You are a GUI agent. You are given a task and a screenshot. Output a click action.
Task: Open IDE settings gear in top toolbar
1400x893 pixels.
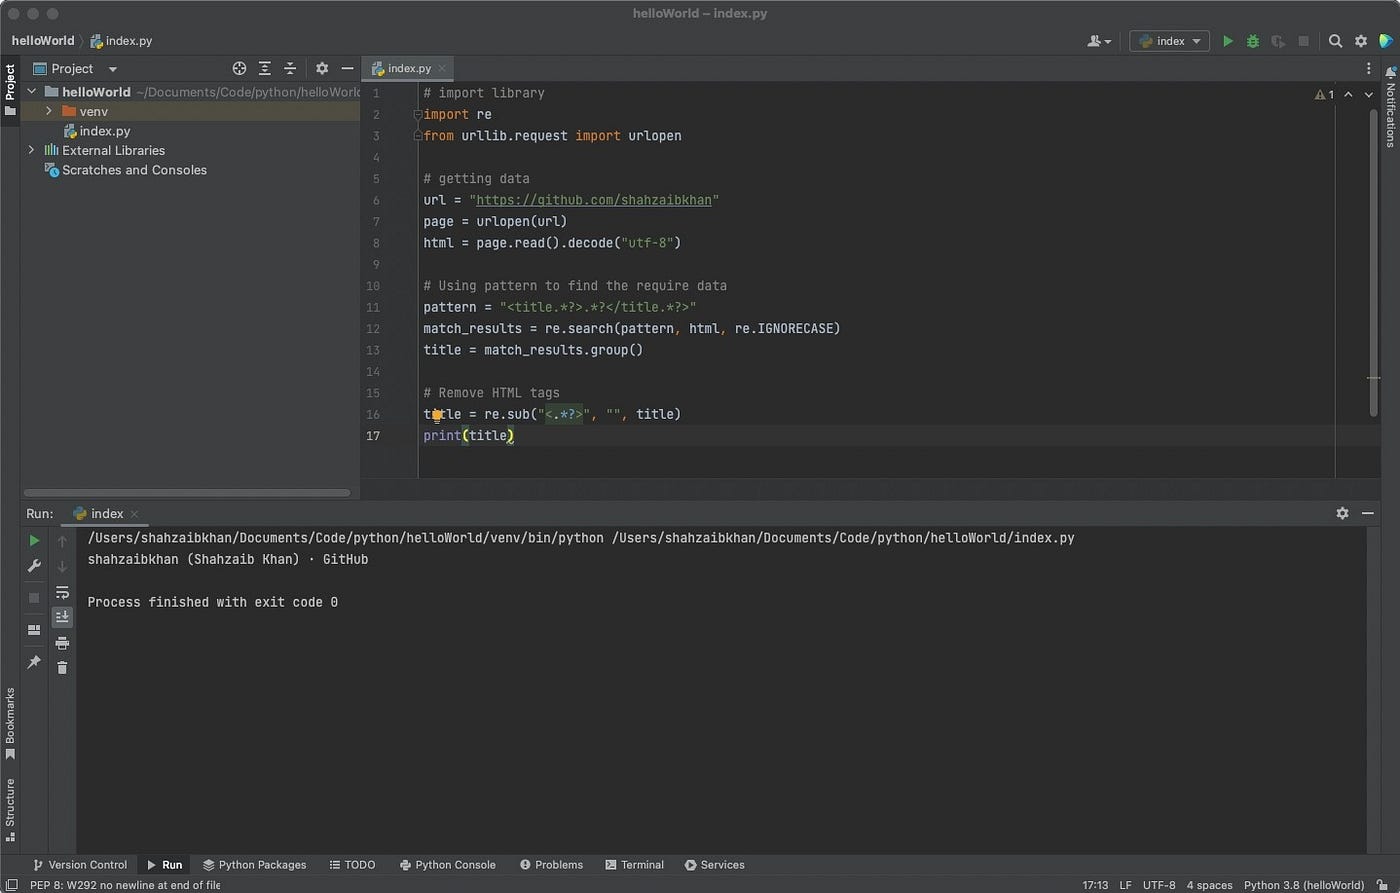[1361, 41]
